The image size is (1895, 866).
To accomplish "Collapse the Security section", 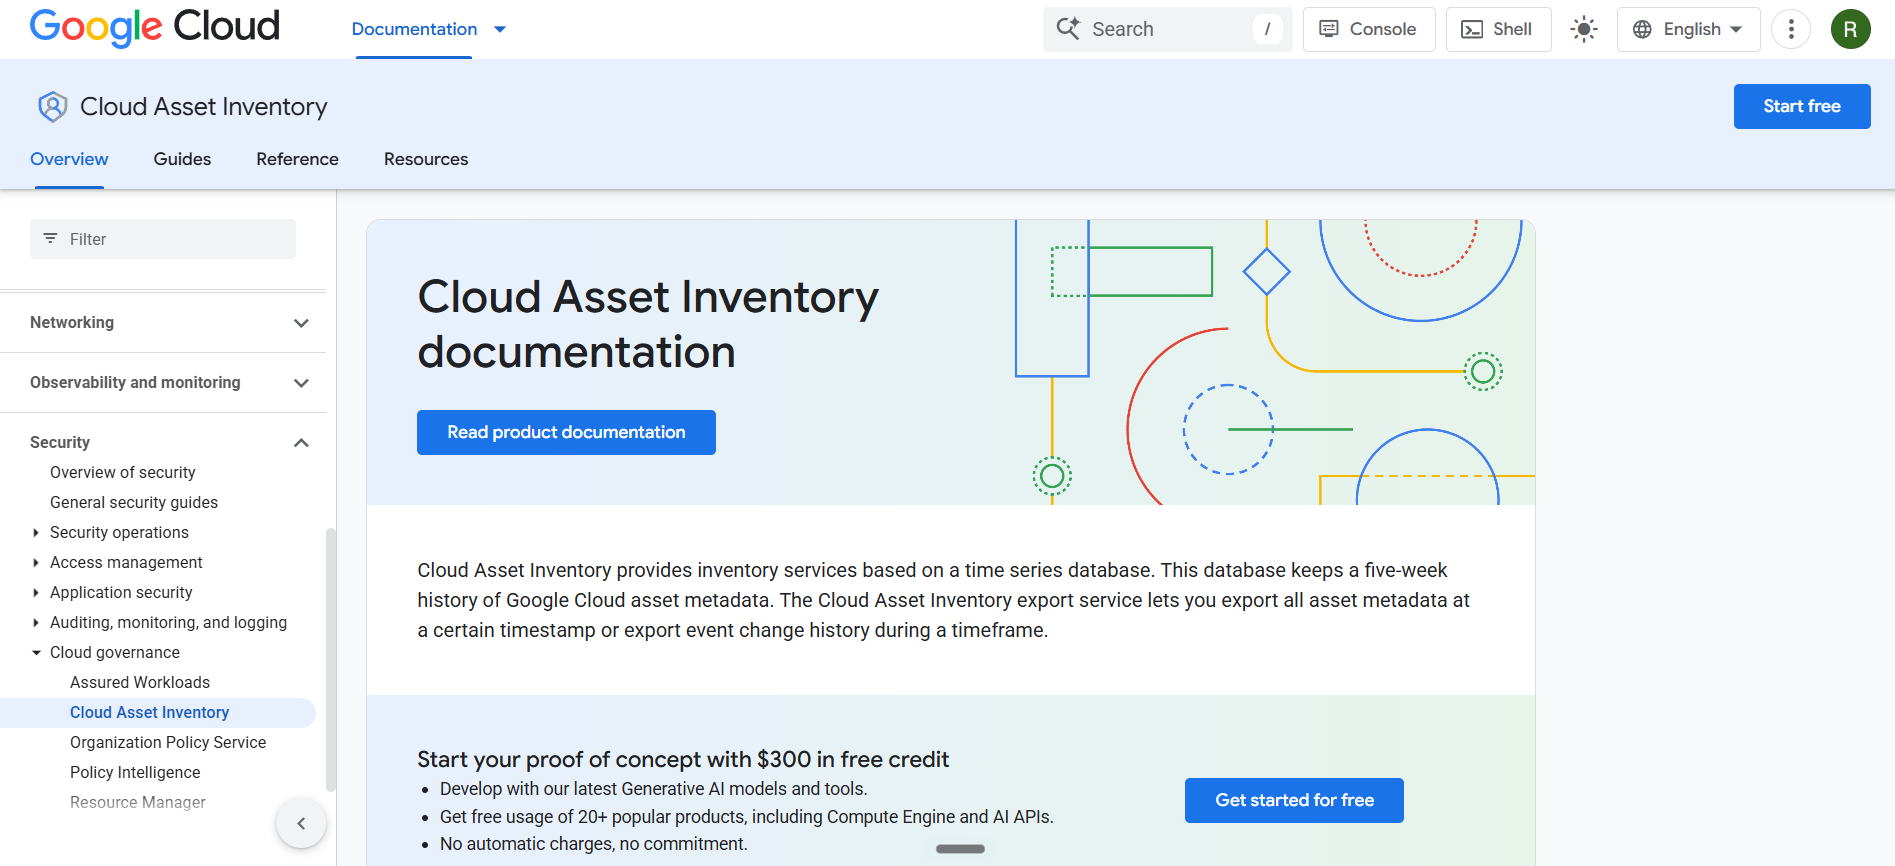I will [301, 442].
